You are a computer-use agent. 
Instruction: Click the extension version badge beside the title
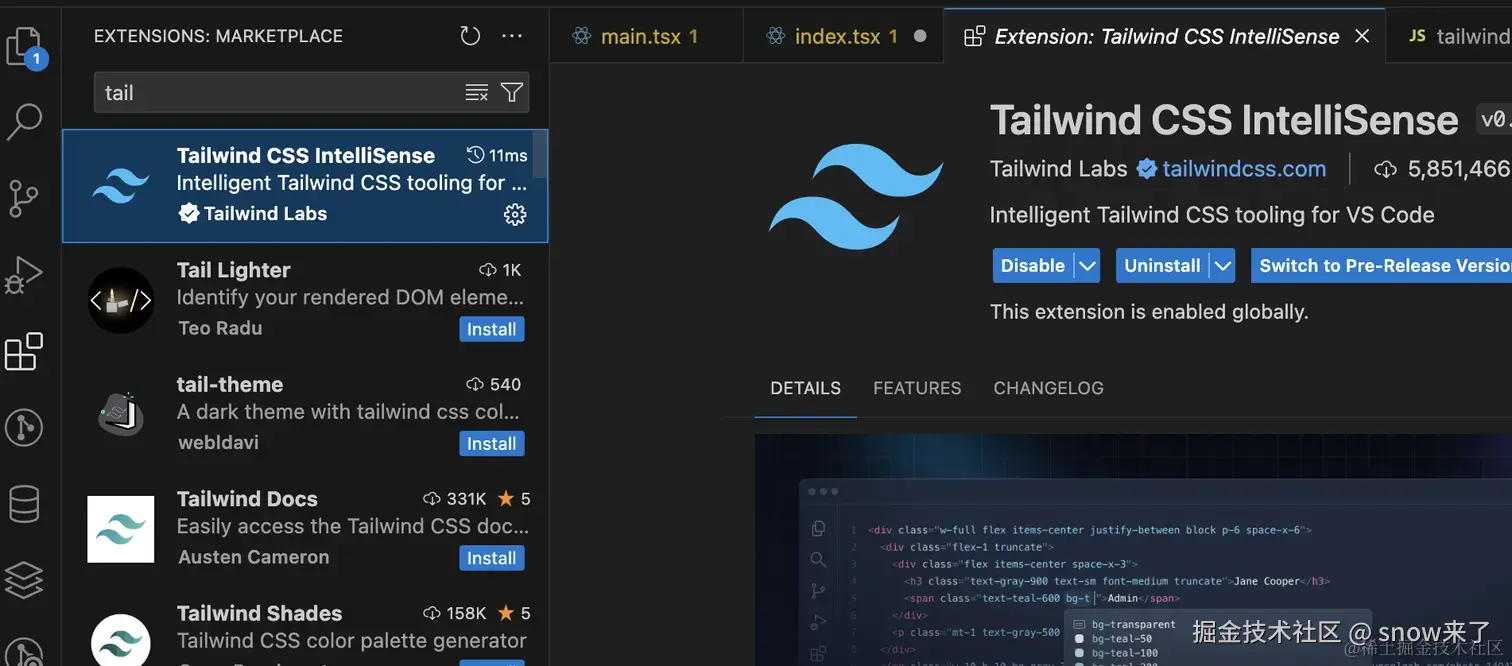1494,120
